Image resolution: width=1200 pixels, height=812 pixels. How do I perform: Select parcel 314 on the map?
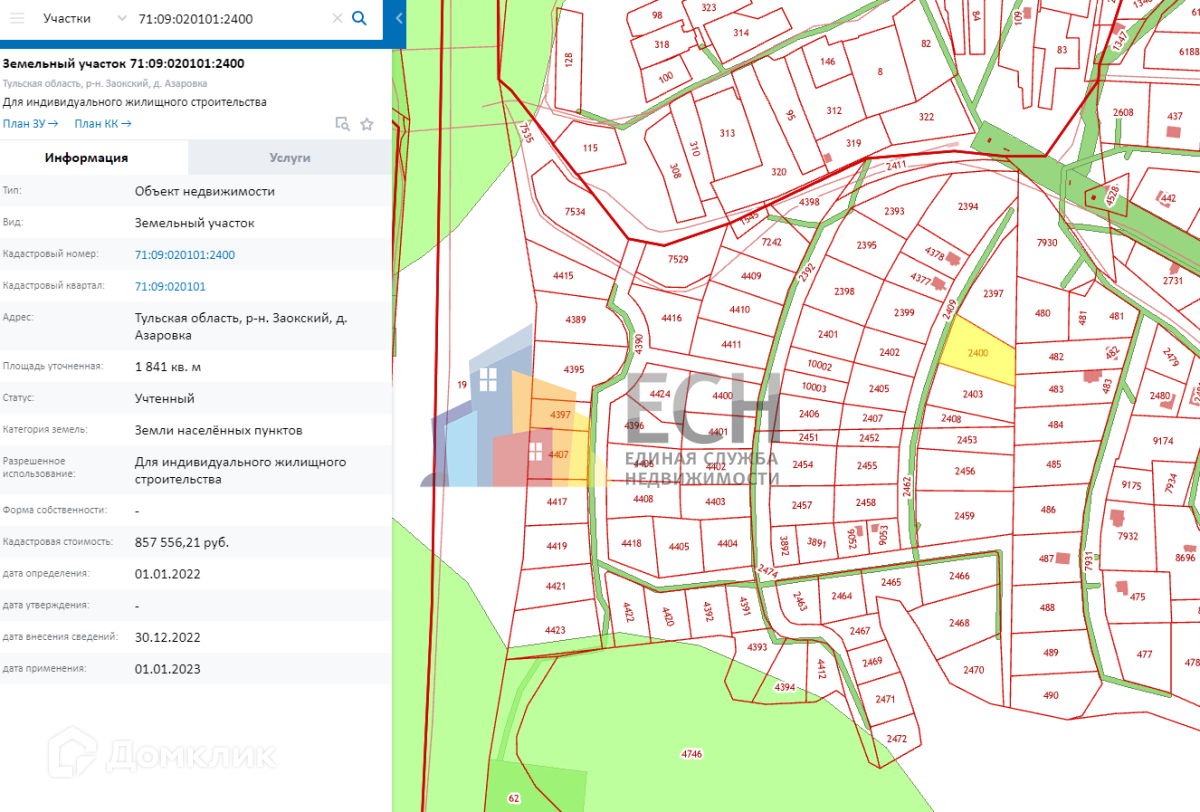click(740, 32)
